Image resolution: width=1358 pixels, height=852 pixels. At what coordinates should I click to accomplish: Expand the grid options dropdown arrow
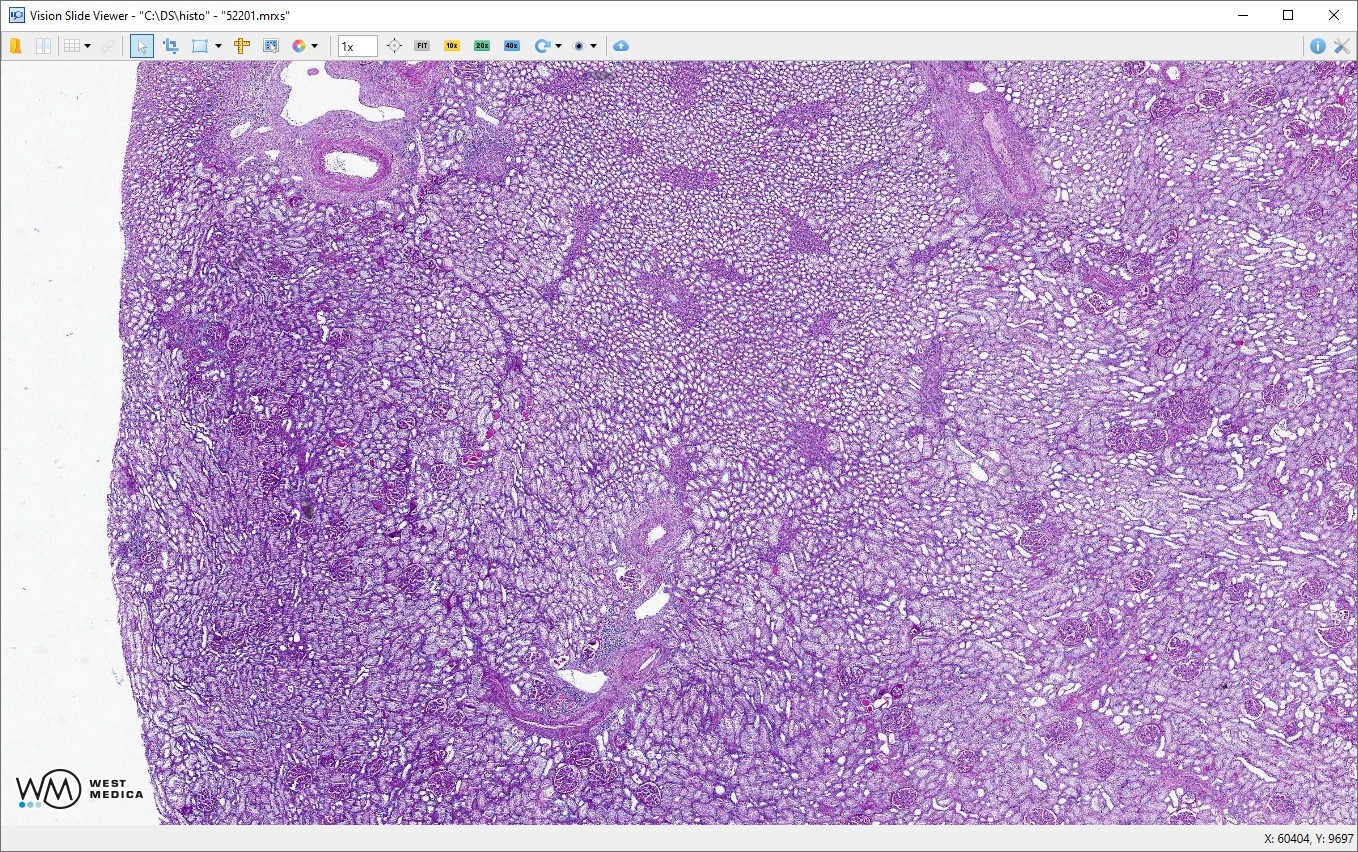click(x=88, y=46)
